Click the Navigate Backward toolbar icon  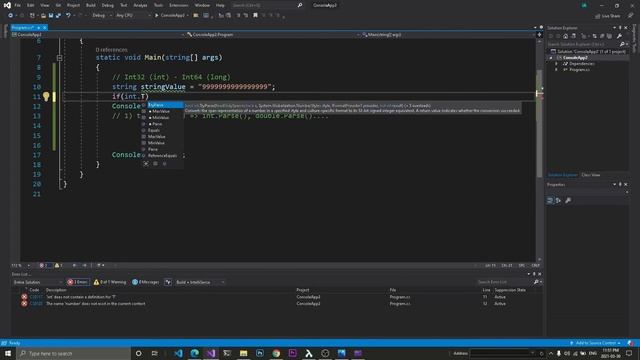[11, 15]
